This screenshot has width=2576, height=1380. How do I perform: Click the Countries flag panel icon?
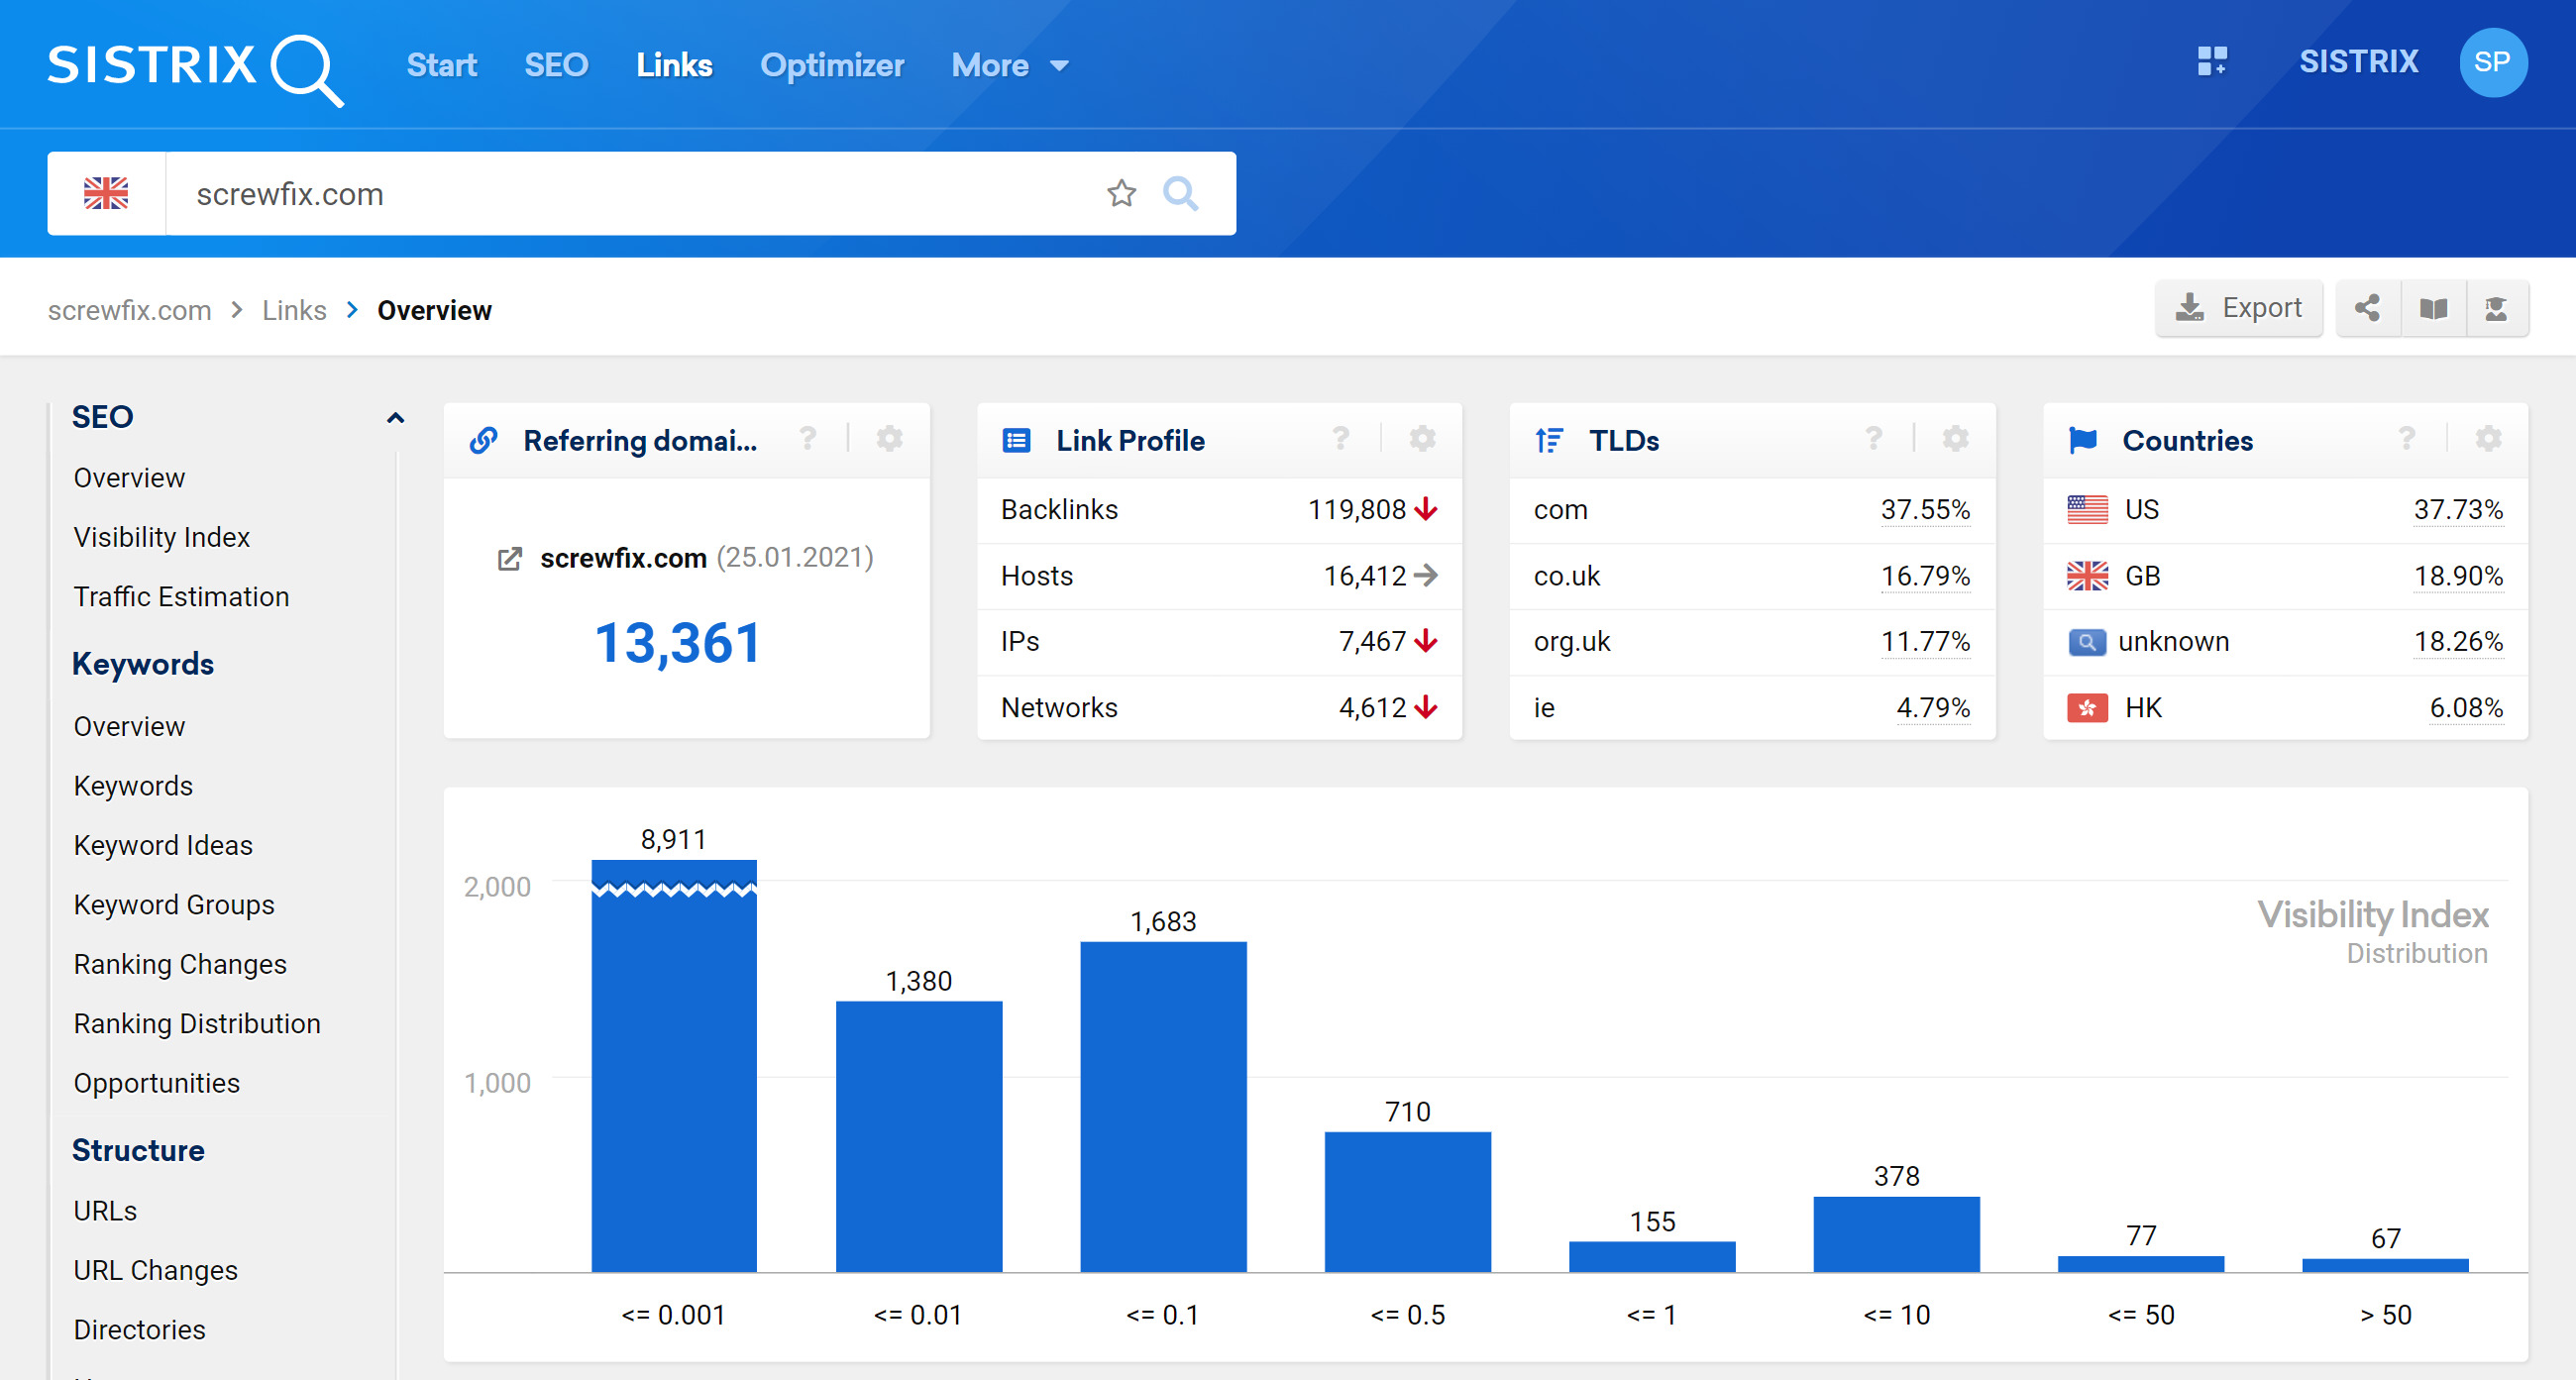click(2084, 440)
